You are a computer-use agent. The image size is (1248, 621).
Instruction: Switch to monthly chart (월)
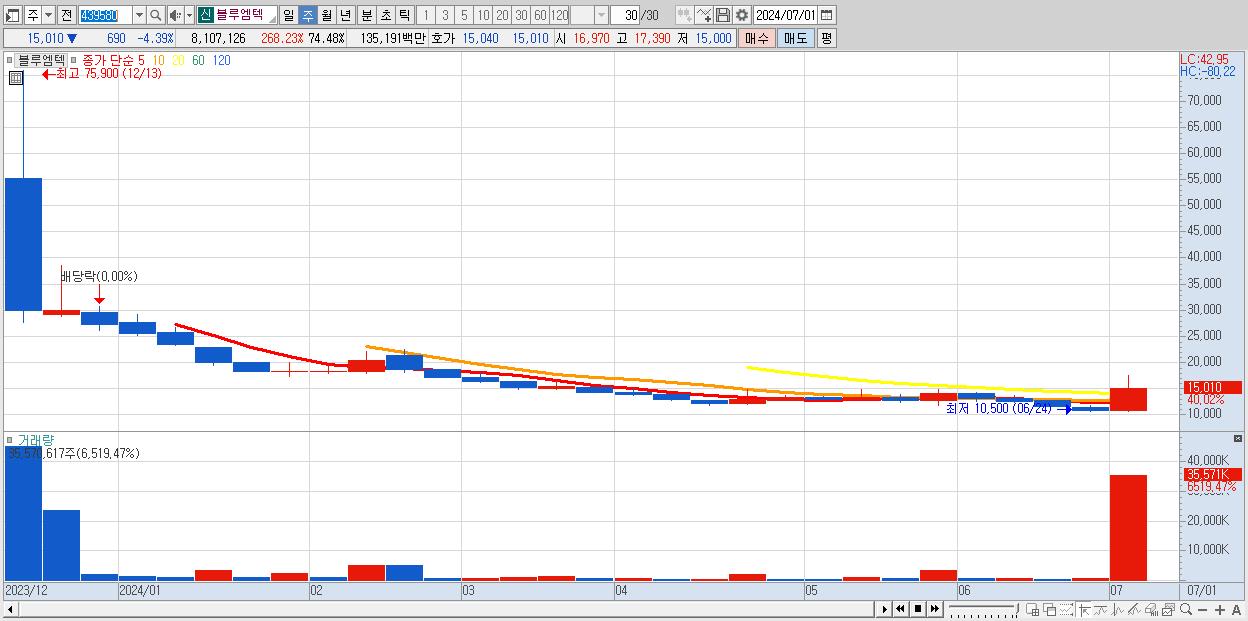click(x=326, y=15)
